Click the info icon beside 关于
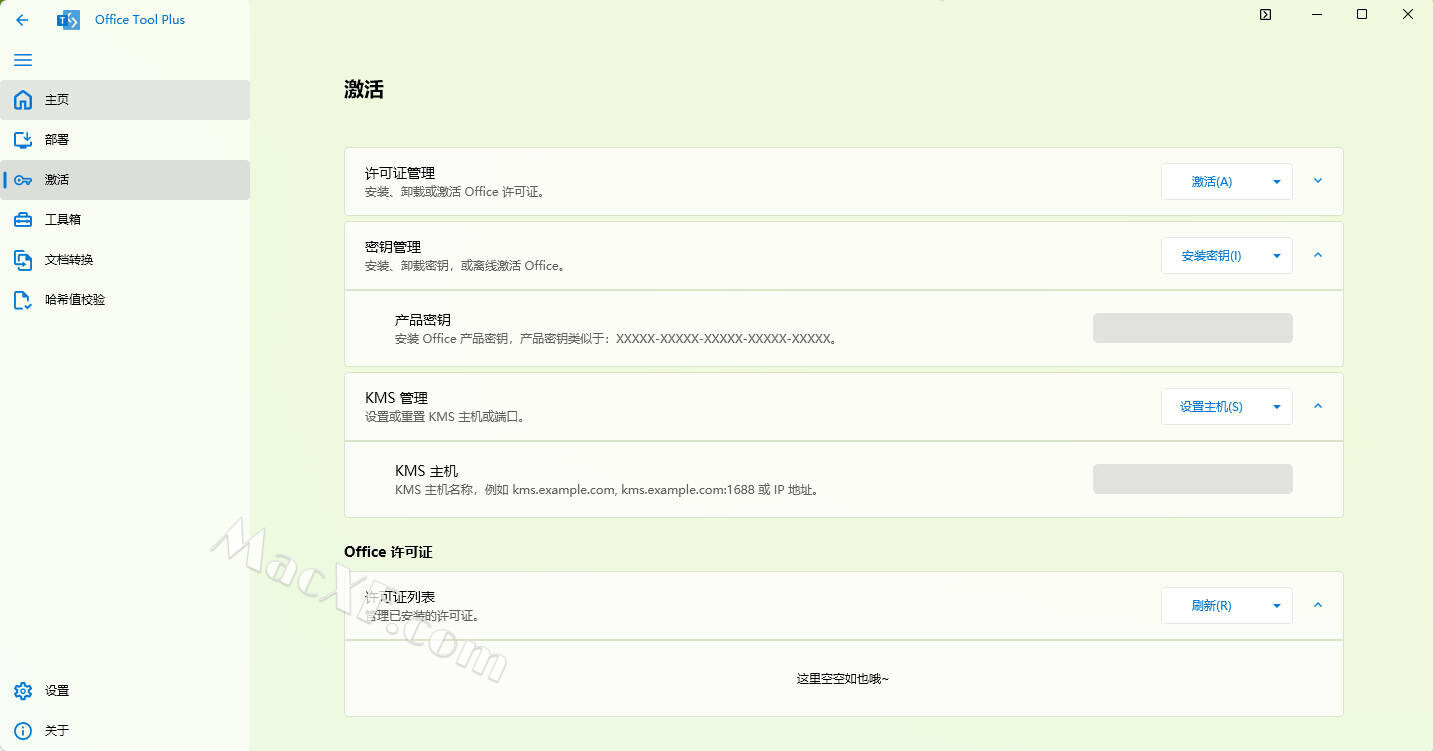This screenshot has height=751, width=1433. pos(23,731)
